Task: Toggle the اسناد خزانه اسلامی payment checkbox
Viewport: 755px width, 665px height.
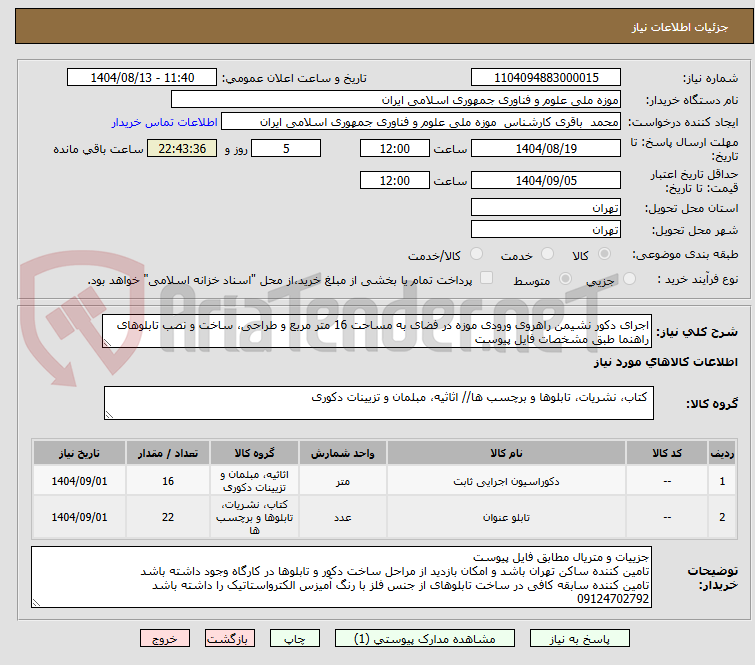Action: pyautogui.click(x=486, y=278)
